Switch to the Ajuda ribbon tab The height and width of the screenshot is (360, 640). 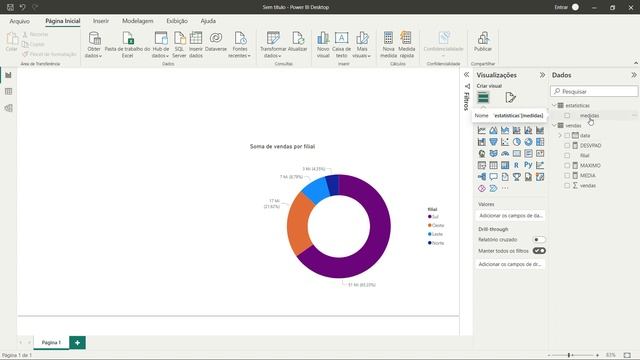pos(208,21)
